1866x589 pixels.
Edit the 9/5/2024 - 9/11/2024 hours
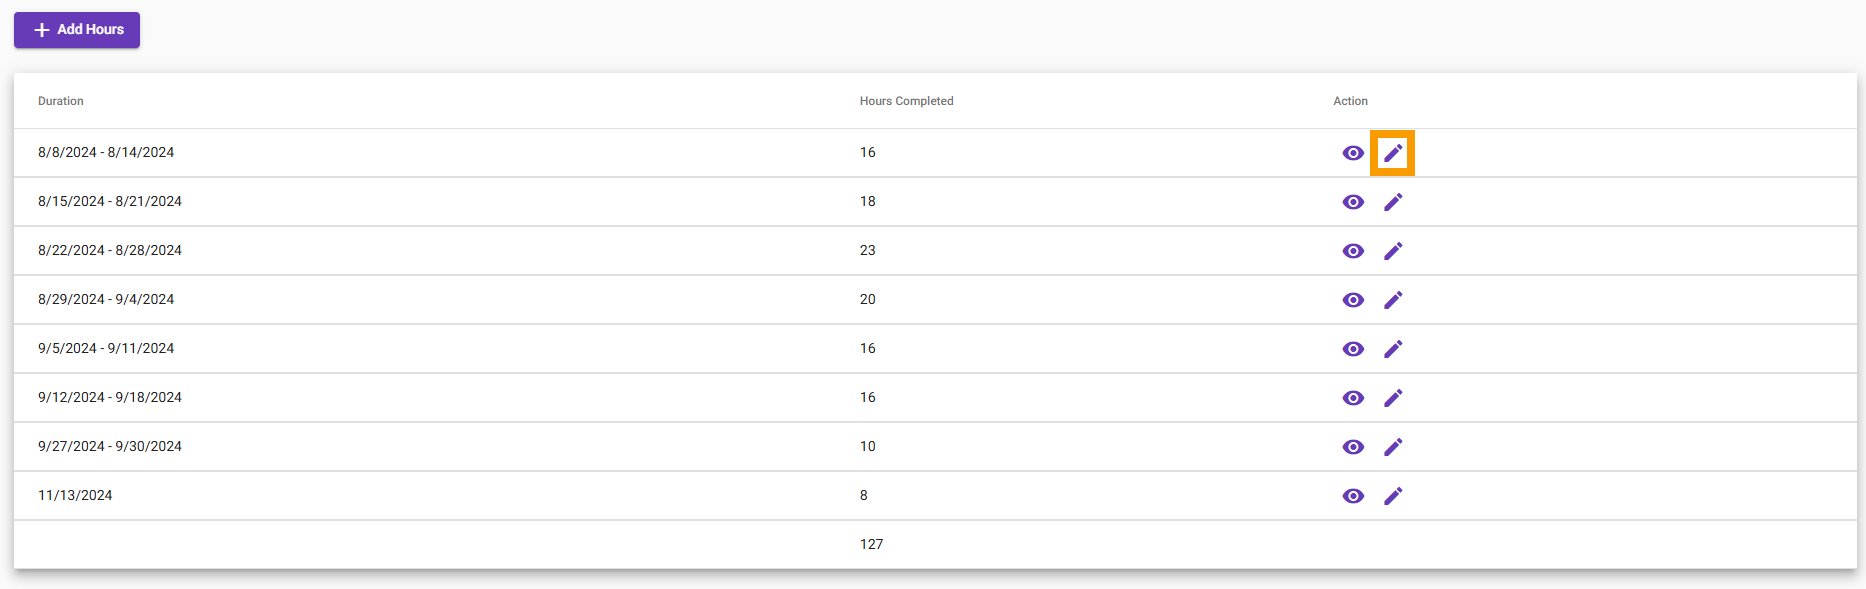coord(1393,349)
